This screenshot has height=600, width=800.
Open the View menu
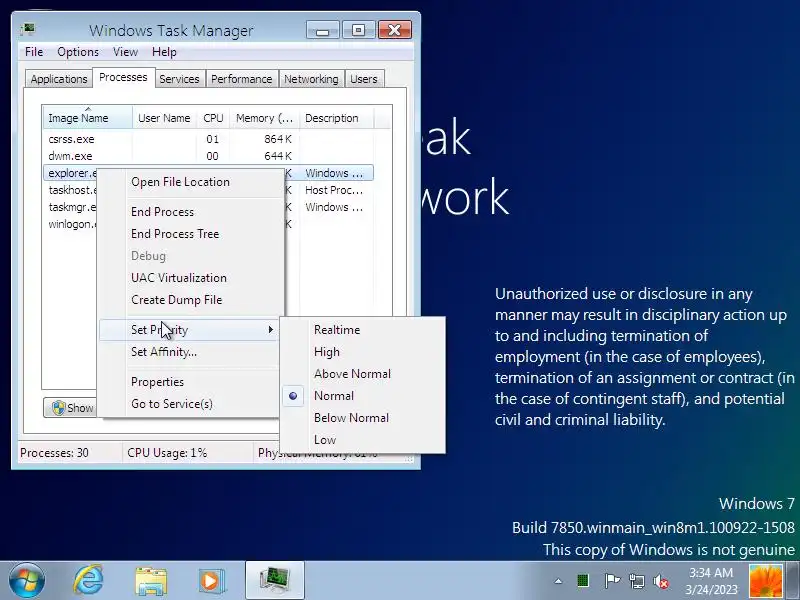(125, 52)
